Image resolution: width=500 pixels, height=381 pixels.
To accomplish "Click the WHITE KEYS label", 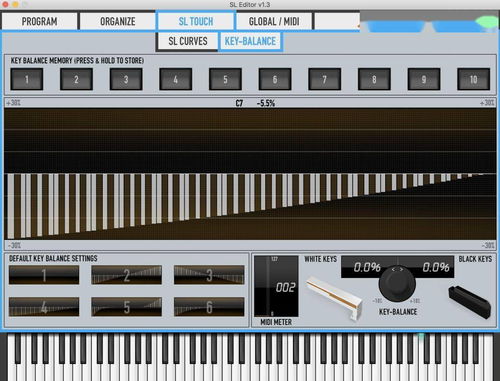I will [x=321, y=259].
